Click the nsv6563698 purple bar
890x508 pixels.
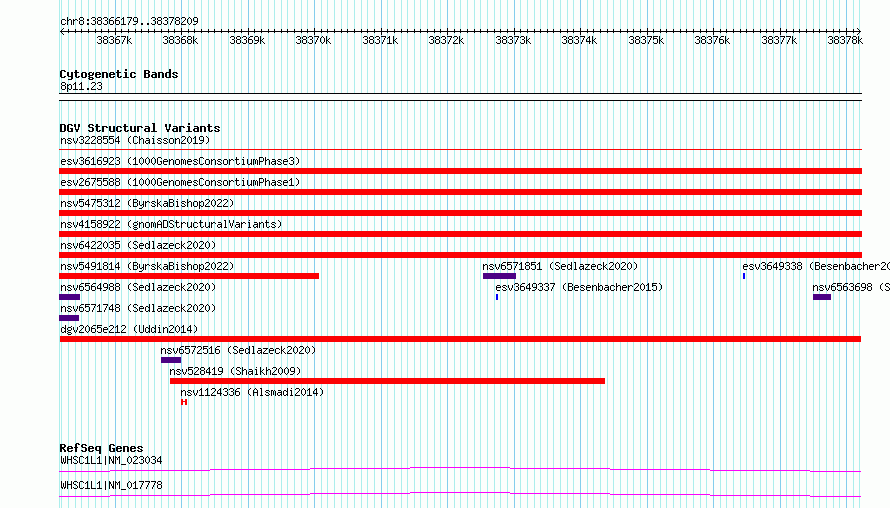pos(822,297)
